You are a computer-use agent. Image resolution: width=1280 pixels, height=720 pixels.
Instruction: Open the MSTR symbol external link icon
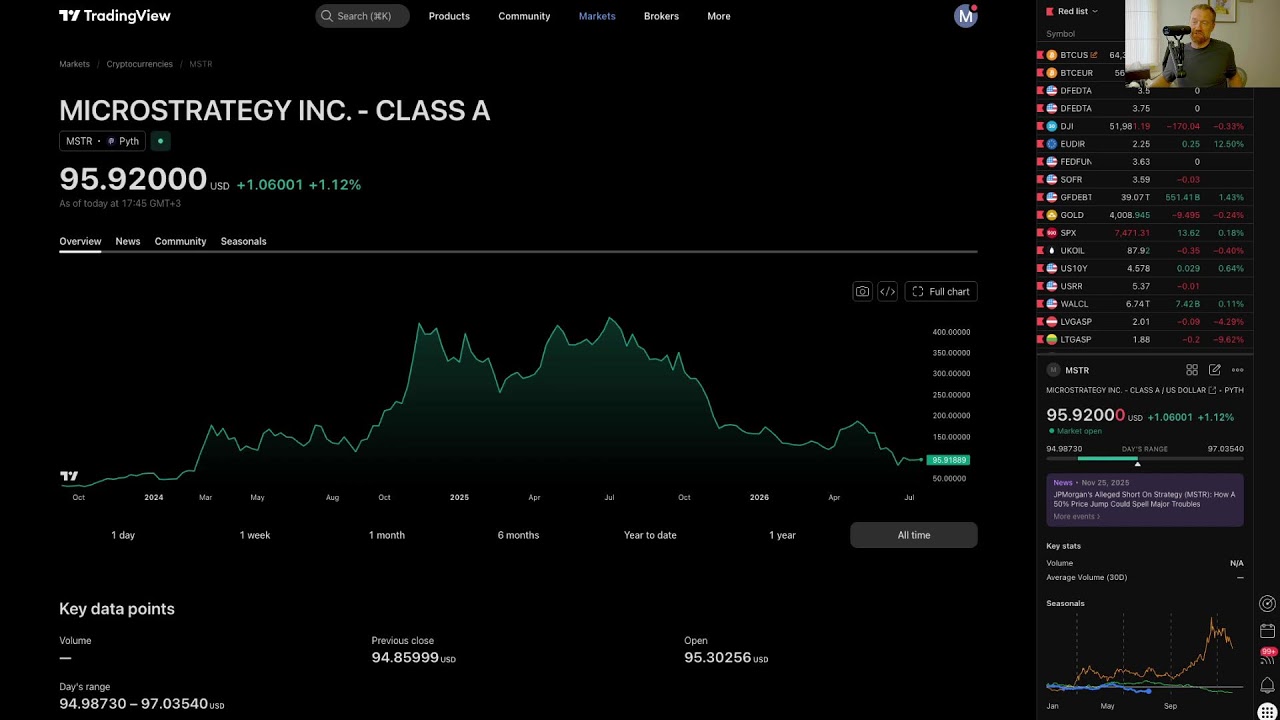(1213, 390)
